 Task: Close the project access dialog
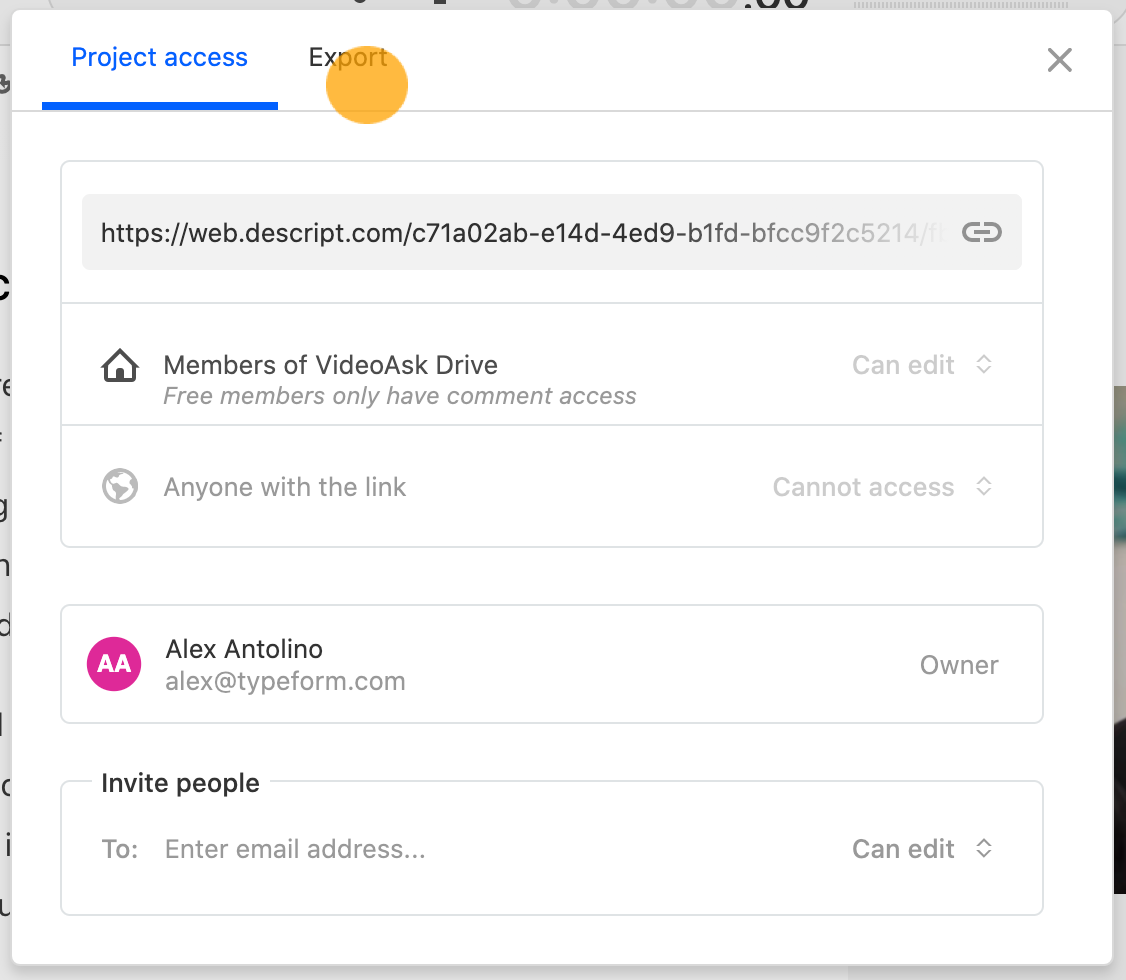click(1059, 60)
